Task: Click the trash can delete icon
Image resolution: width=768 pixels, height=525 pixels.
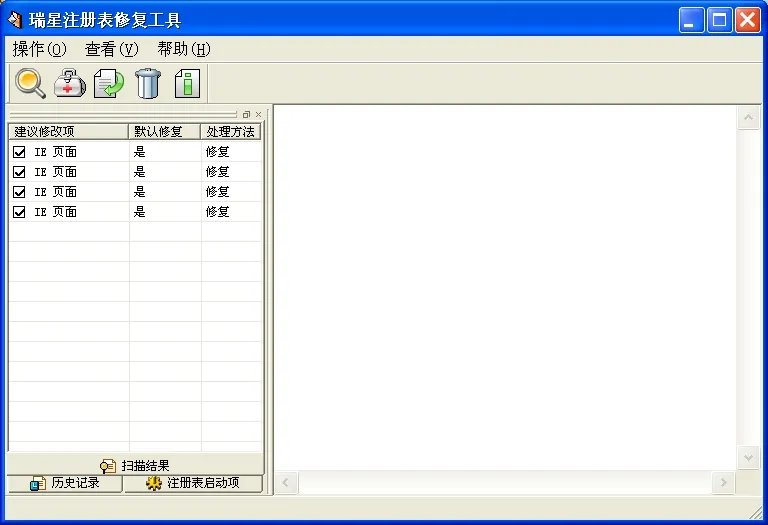Action: [x=147, y=83]
